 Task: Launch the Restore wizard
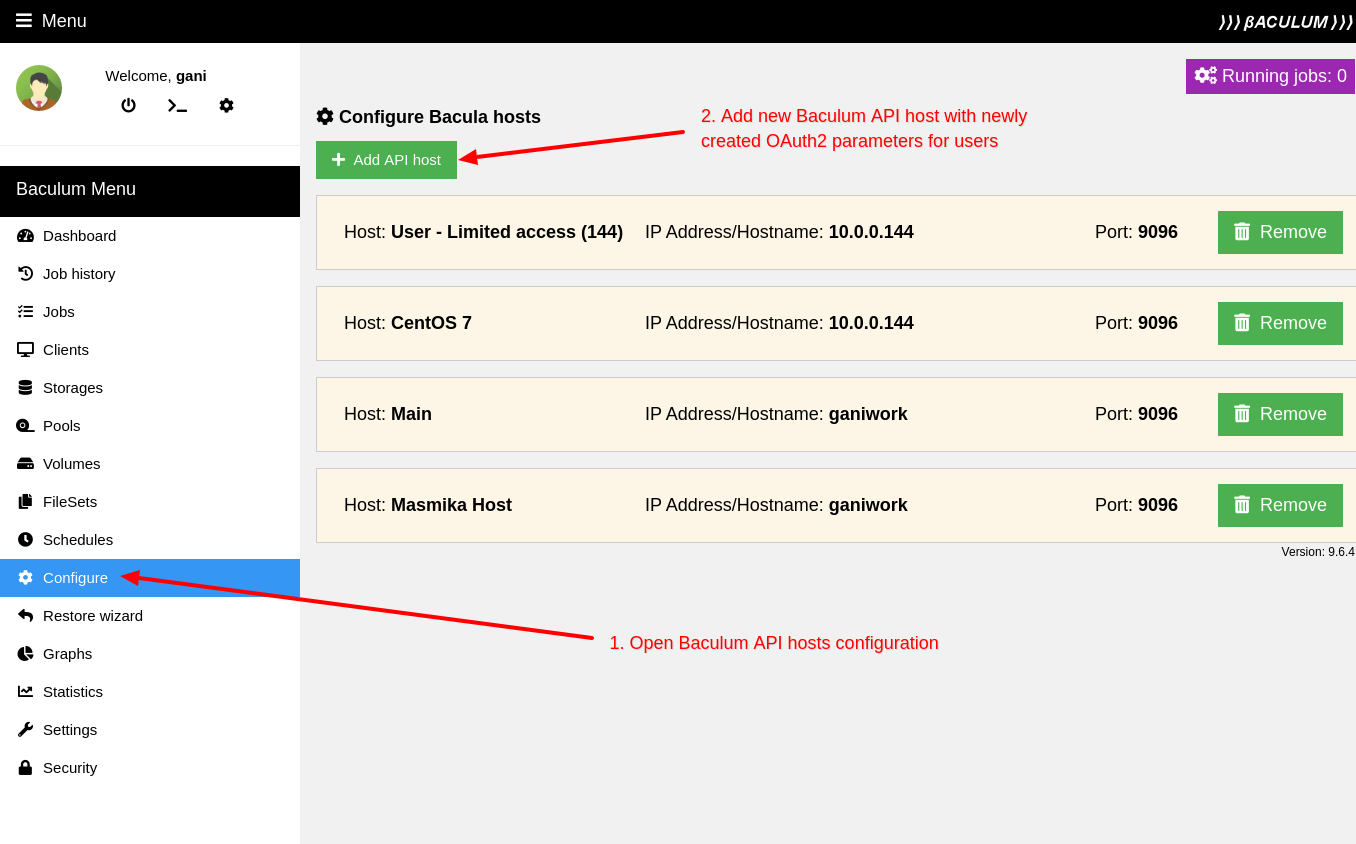(150, 616)
